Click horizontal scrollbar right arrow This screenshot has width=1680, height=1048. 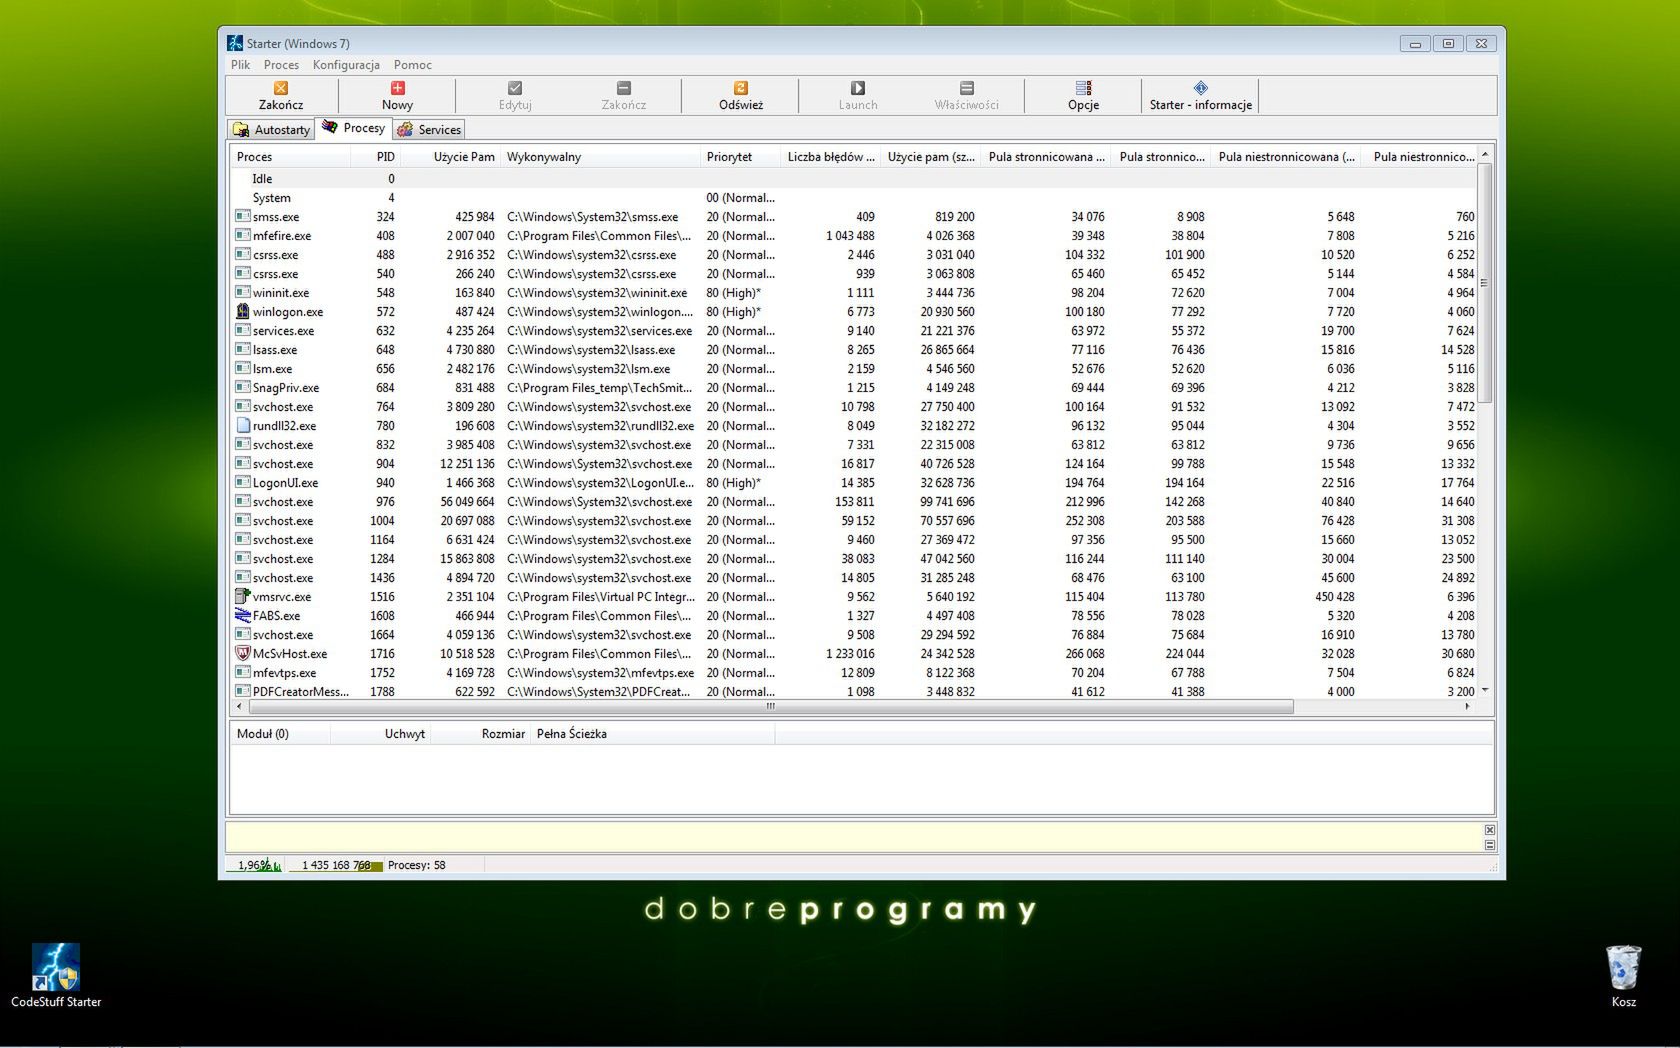(1467, 706)
